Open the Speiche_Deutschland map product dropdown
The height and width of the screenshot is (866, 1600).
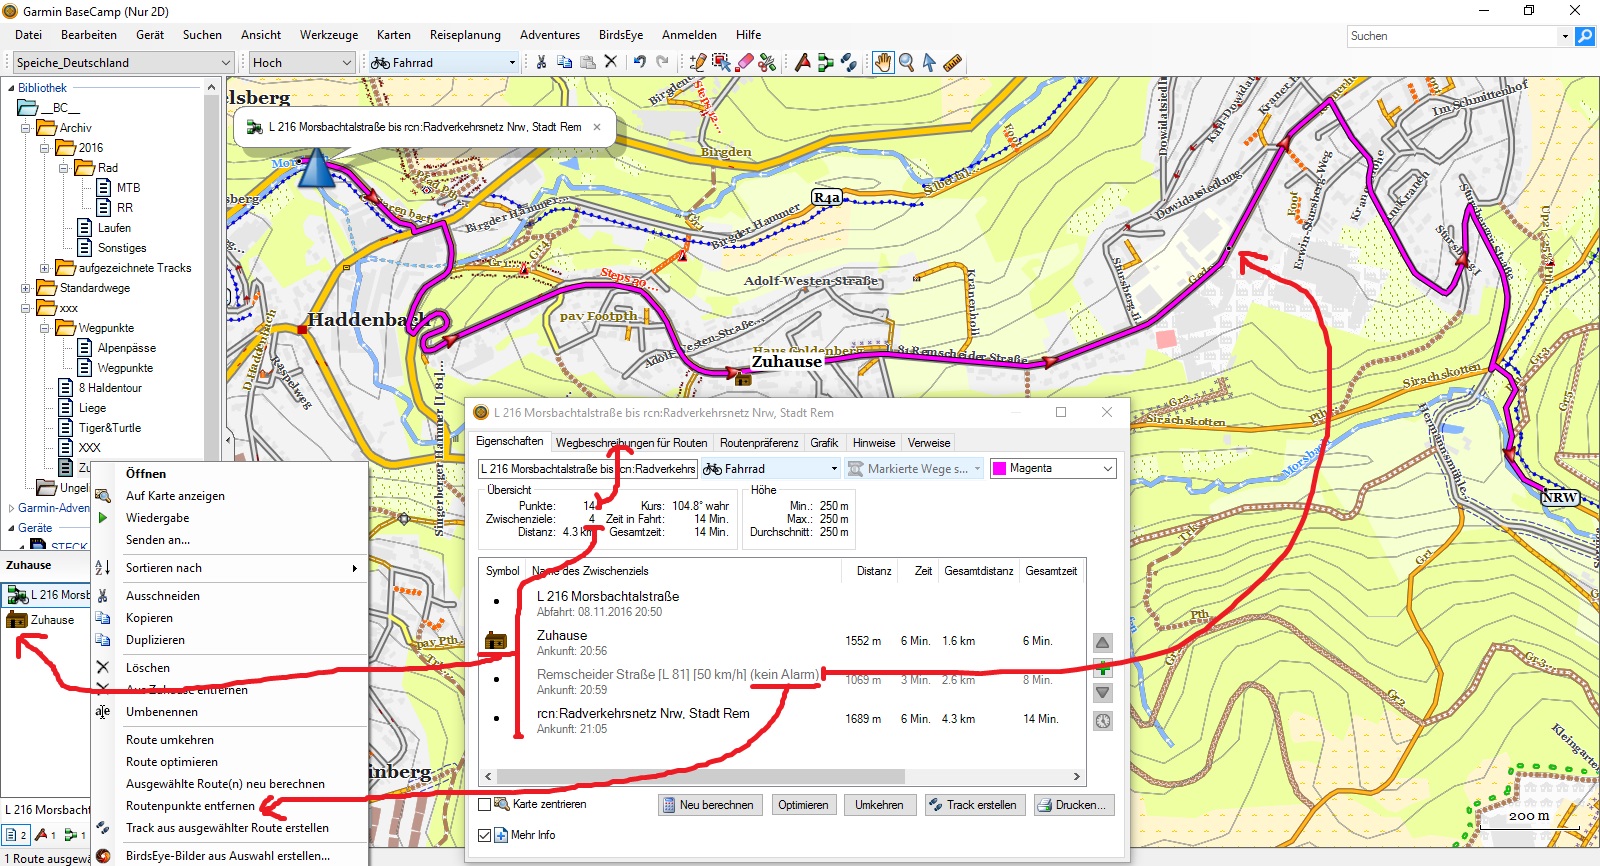(x=123, y=62)
